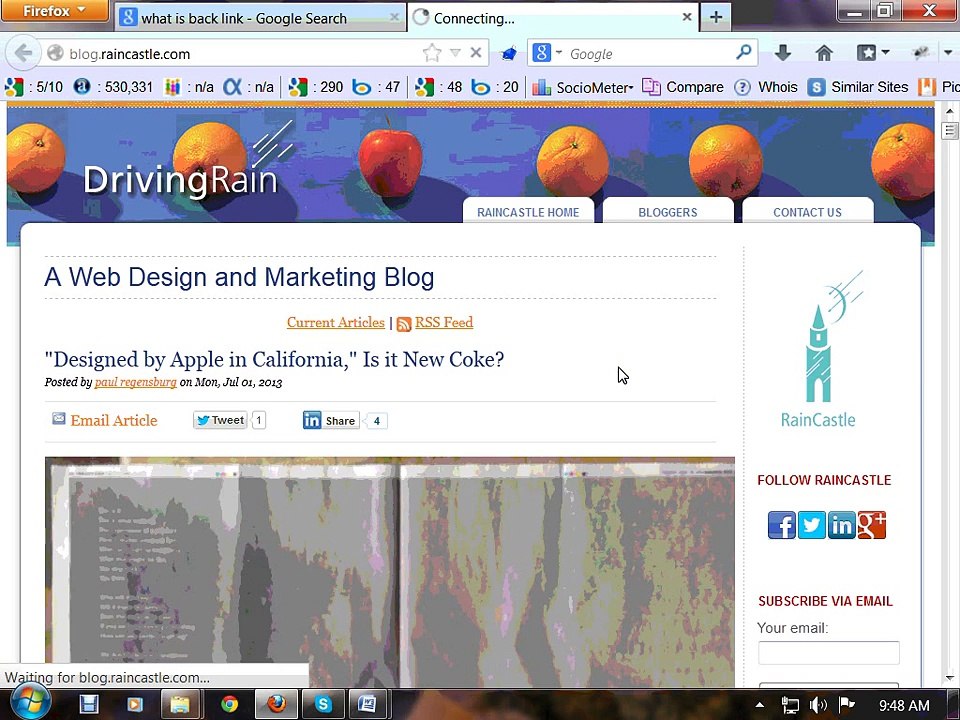Click the Google backlinks 48 indicator
960x720 pixels.
pos(439,87)
